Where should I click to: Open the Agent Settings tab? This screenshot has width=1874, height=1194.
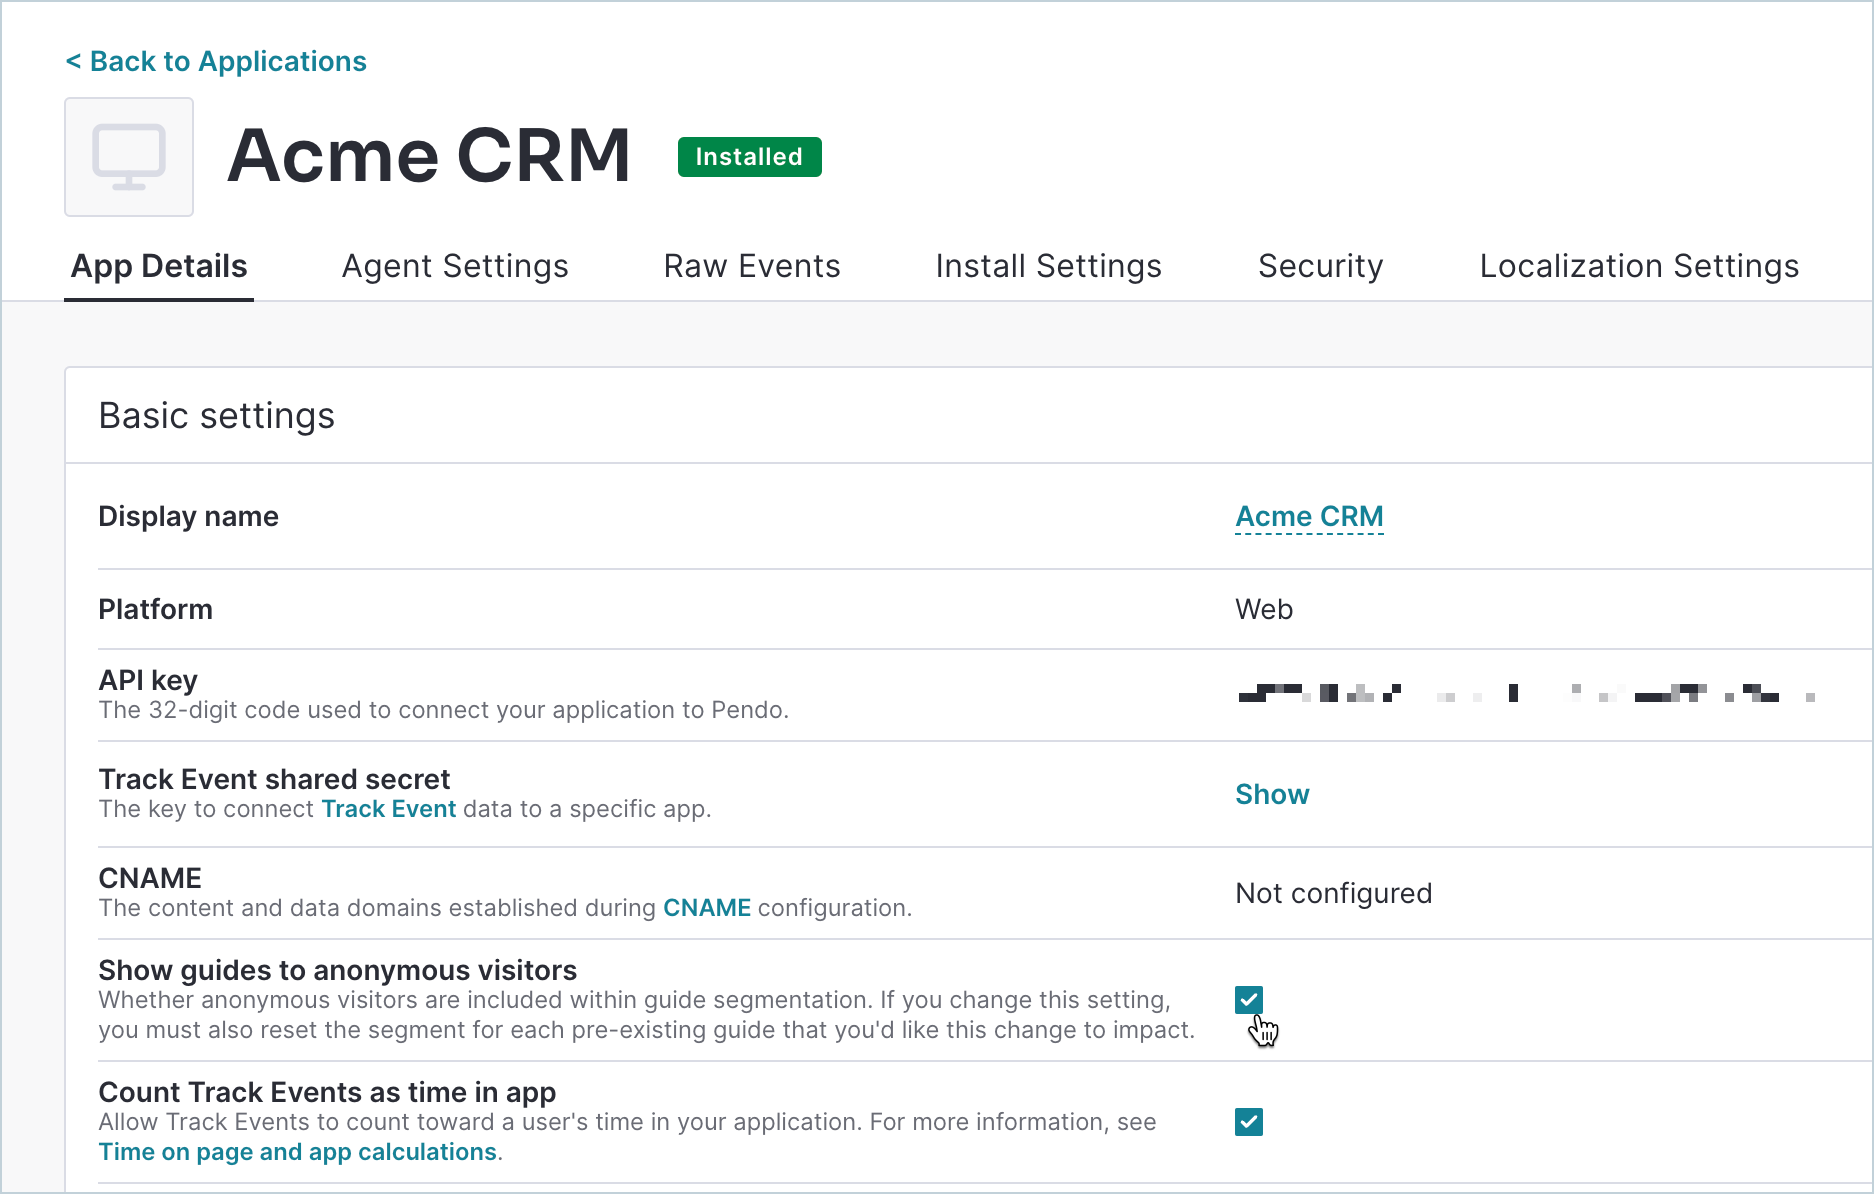click(455, 266)
